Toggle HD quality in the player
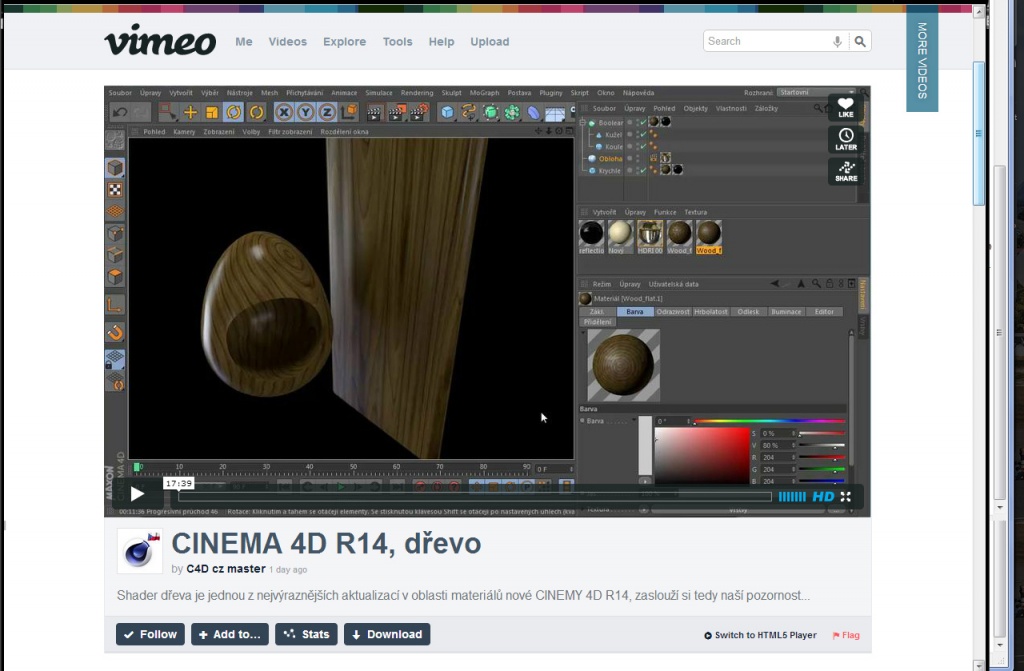This screenshot has height=671, width=1024. pos(823,497)
